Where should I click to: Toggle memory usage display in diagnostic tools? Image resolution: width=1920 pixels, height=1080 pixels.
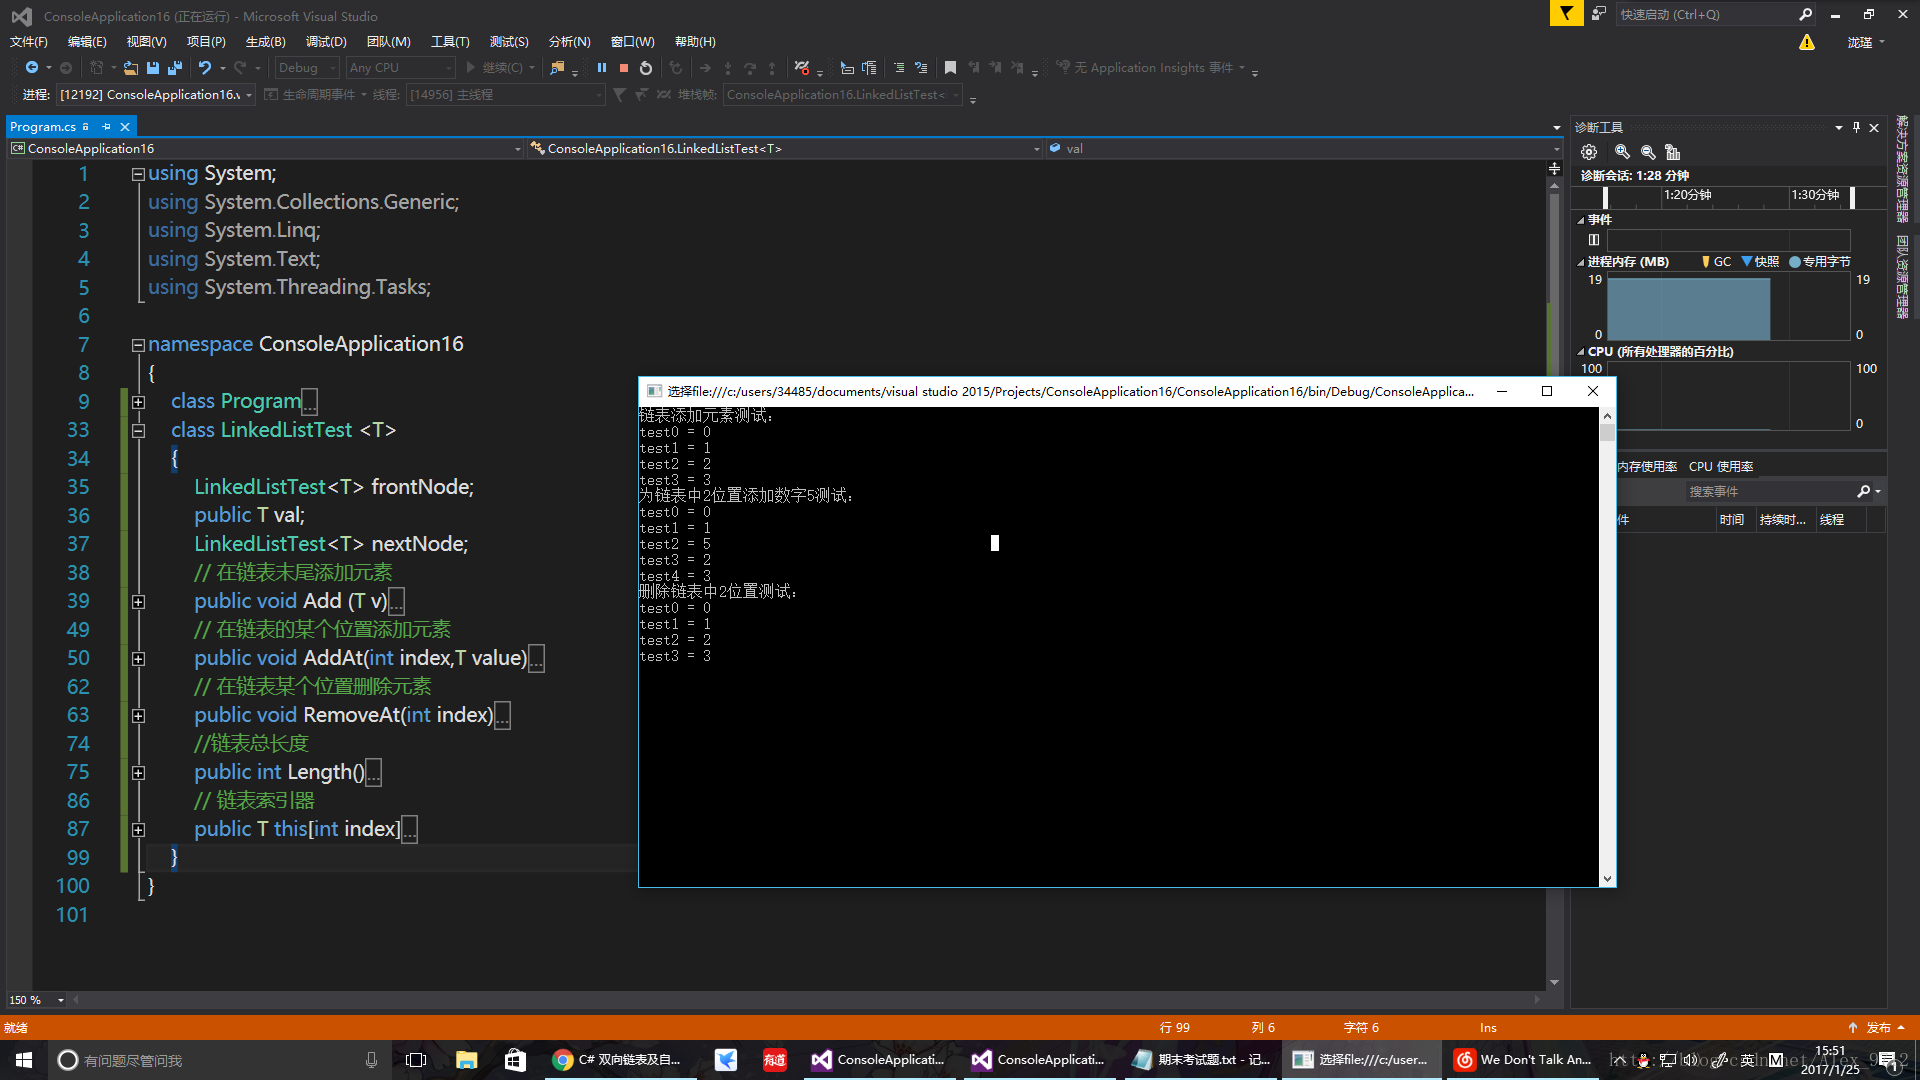click(x=1582, y=261)
